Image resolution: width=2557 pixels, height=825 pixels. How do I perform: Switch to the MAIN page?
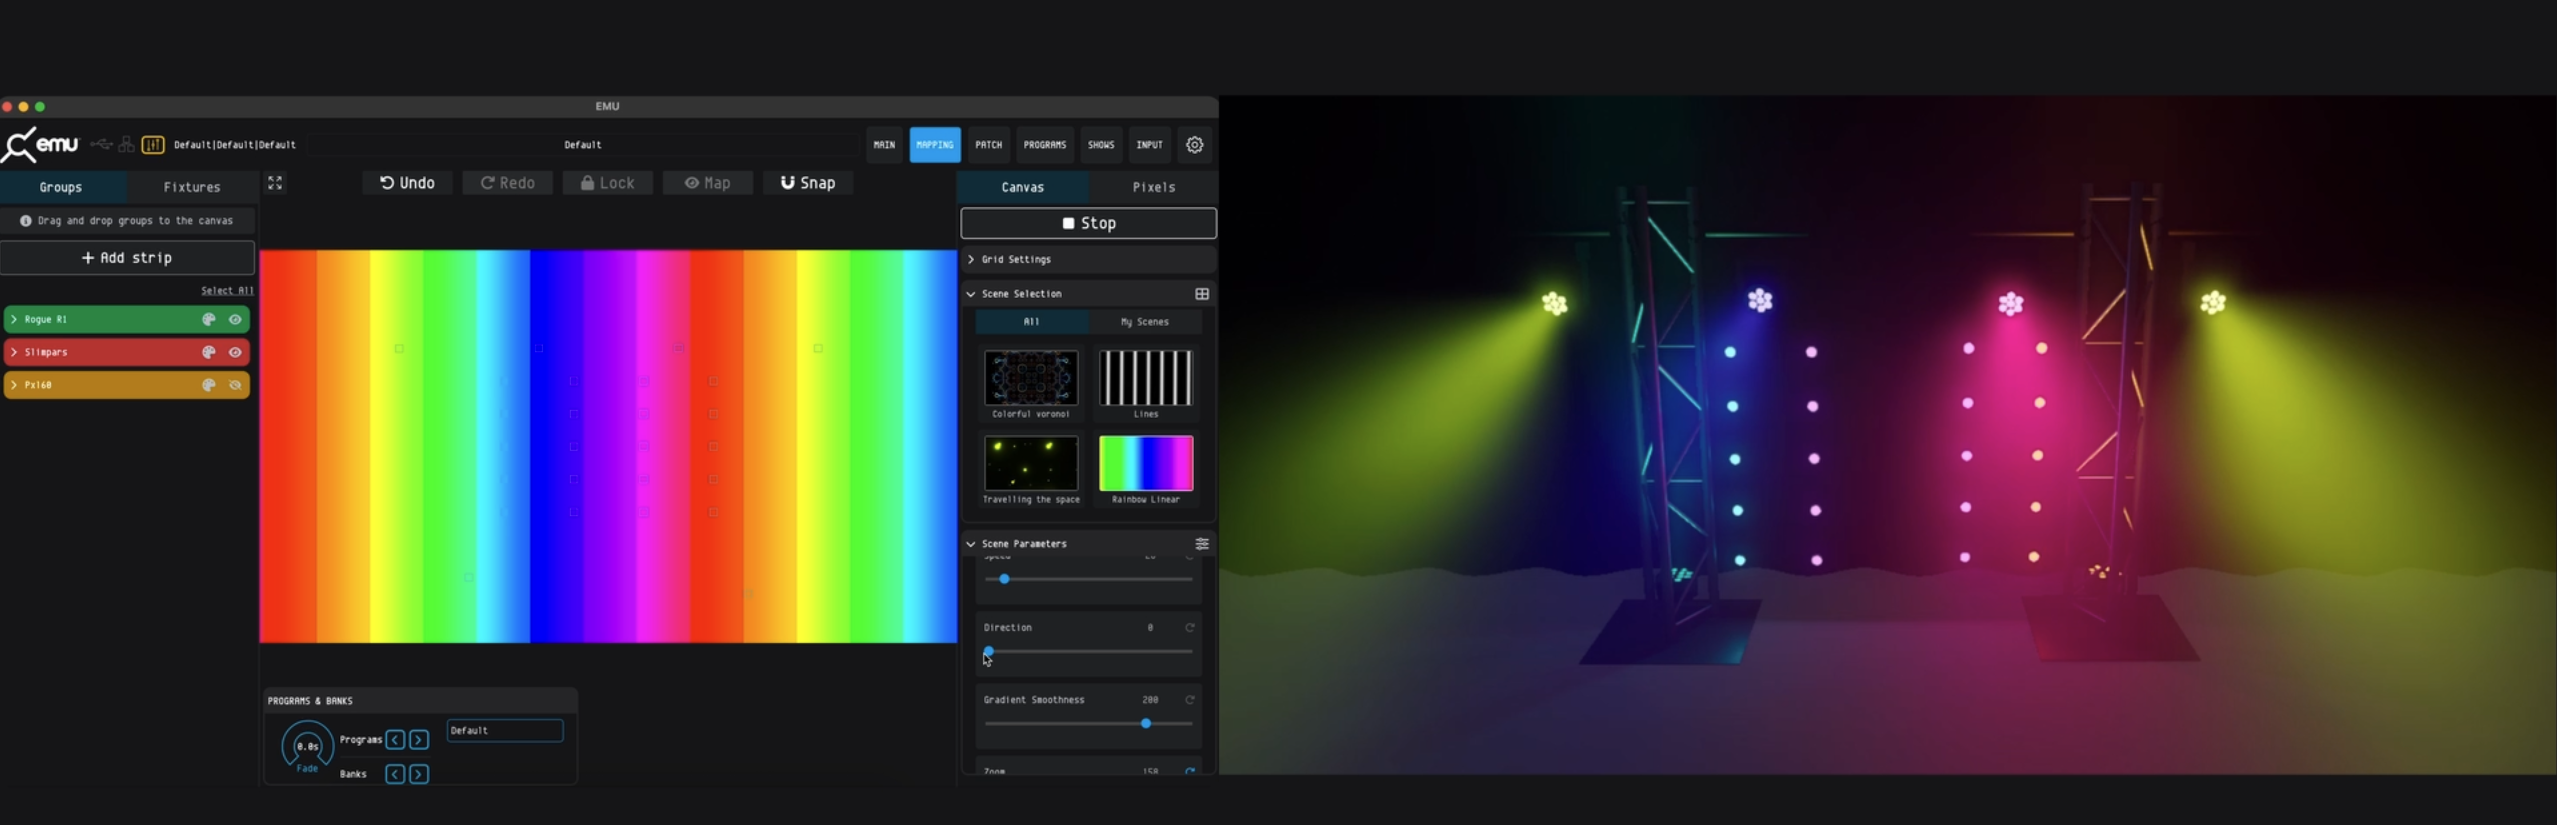[884, 145]
